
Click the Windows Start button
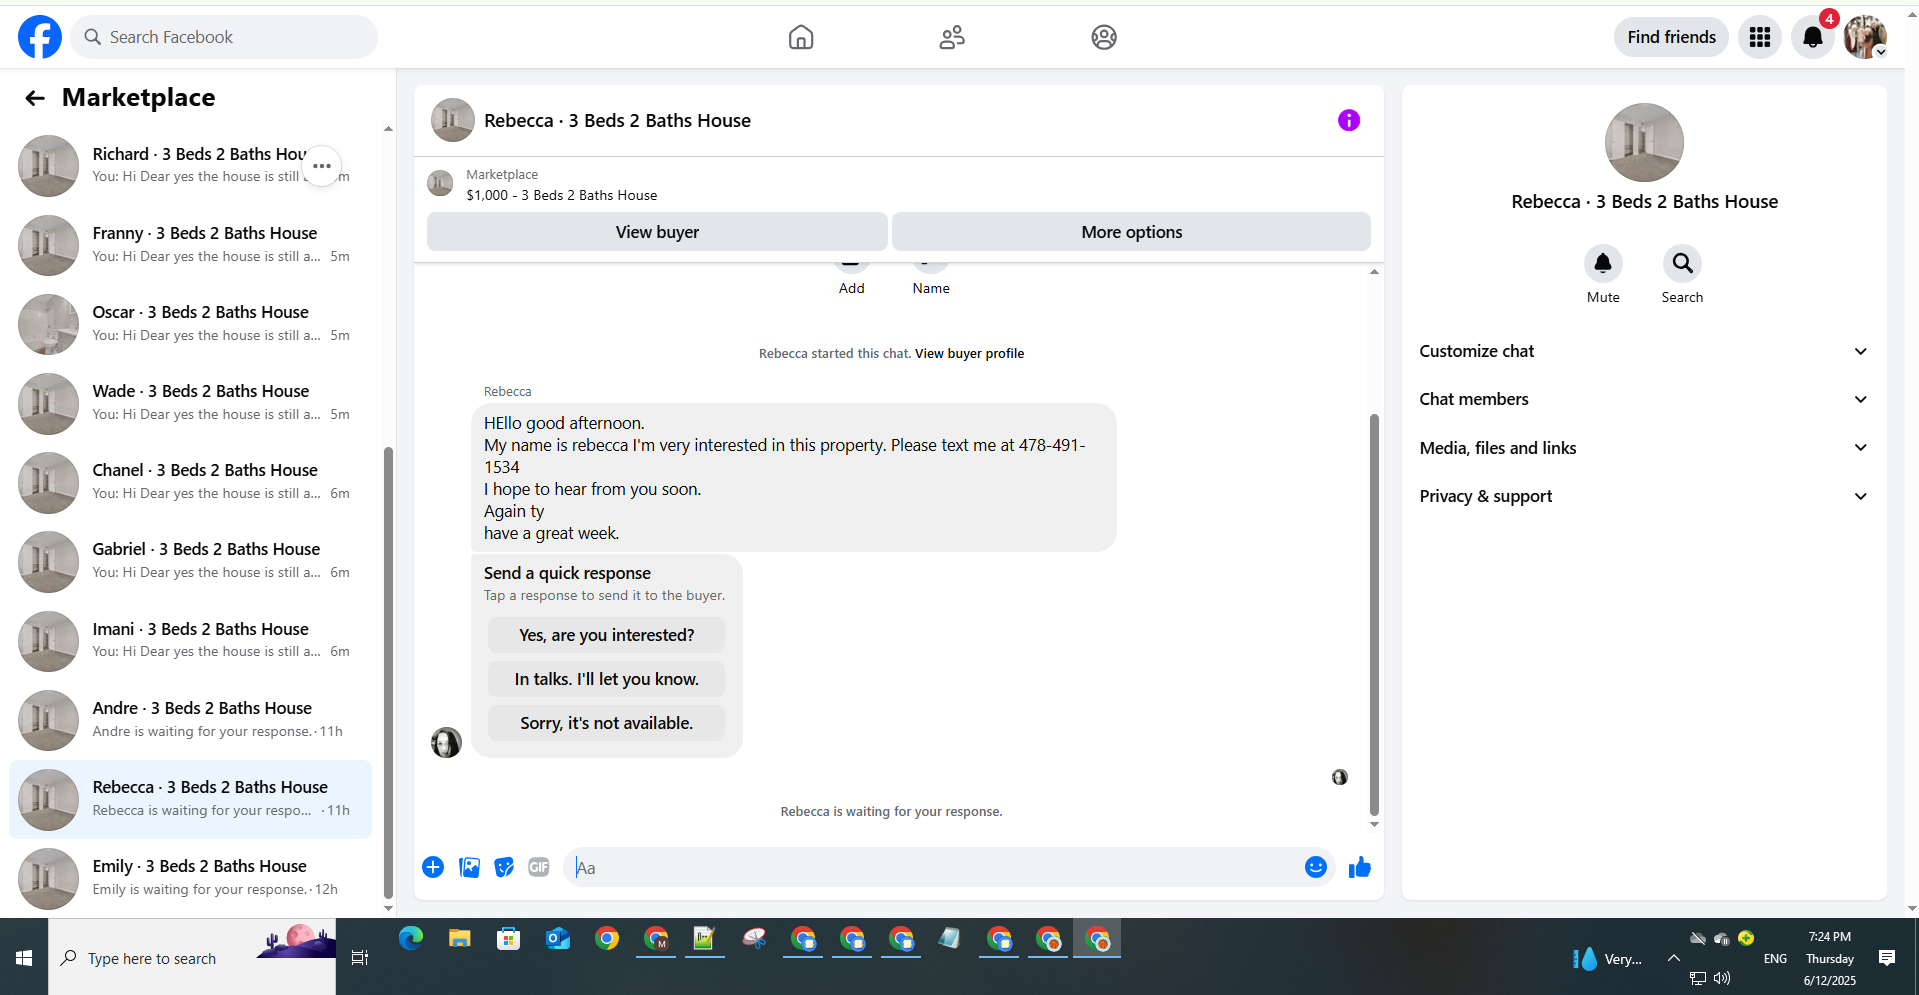point(24,958)
